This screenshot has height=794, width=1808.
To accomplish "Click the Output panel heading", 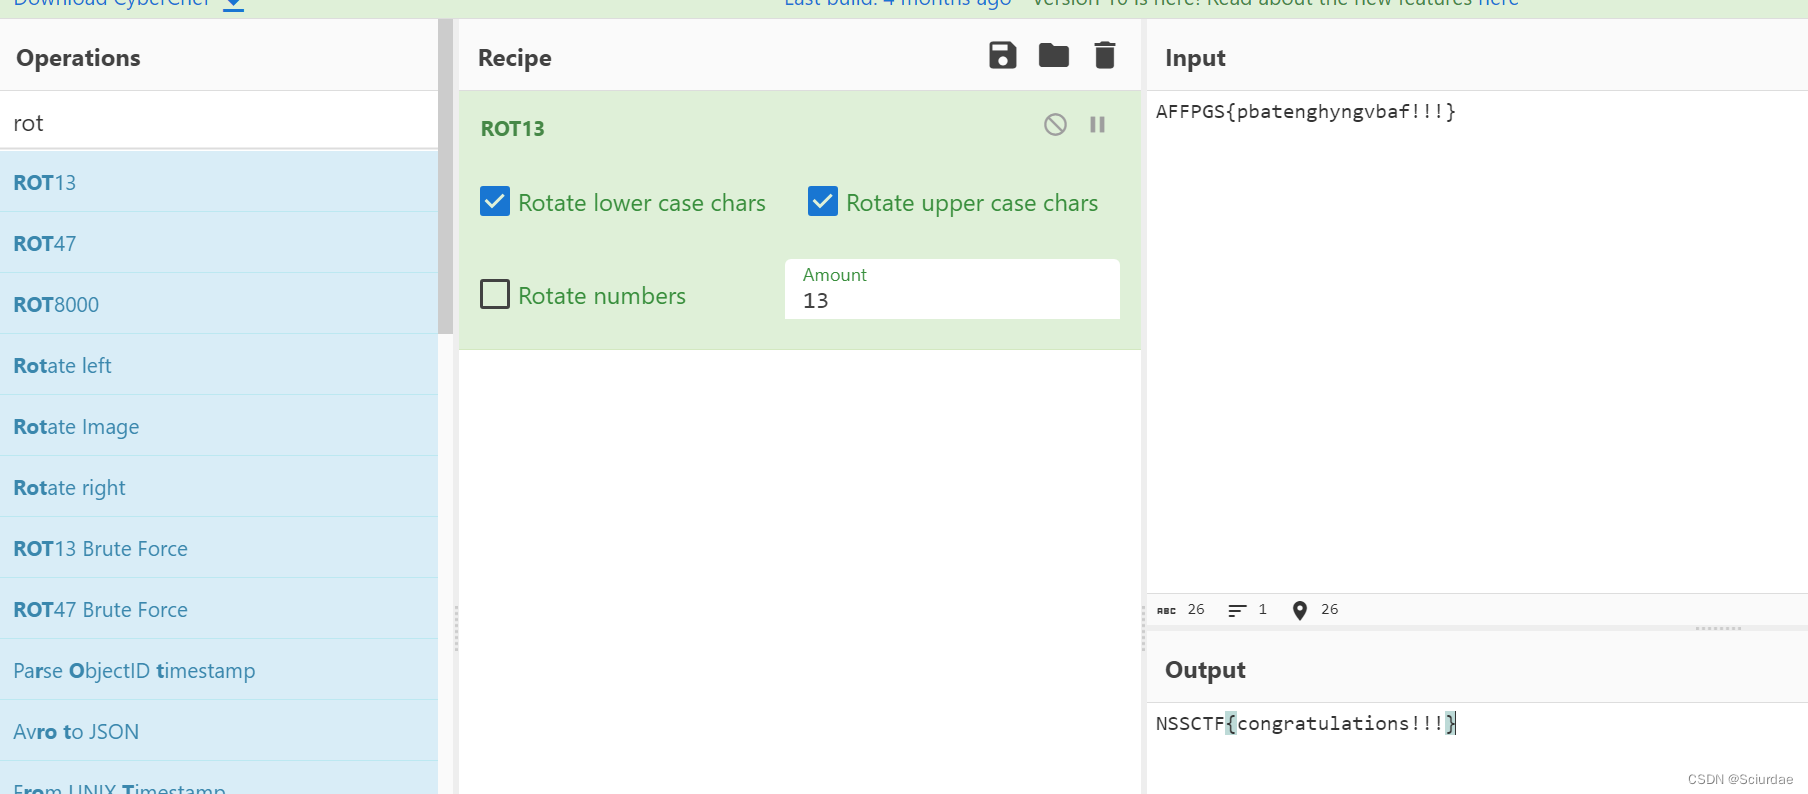I will tap(1205, 670).
